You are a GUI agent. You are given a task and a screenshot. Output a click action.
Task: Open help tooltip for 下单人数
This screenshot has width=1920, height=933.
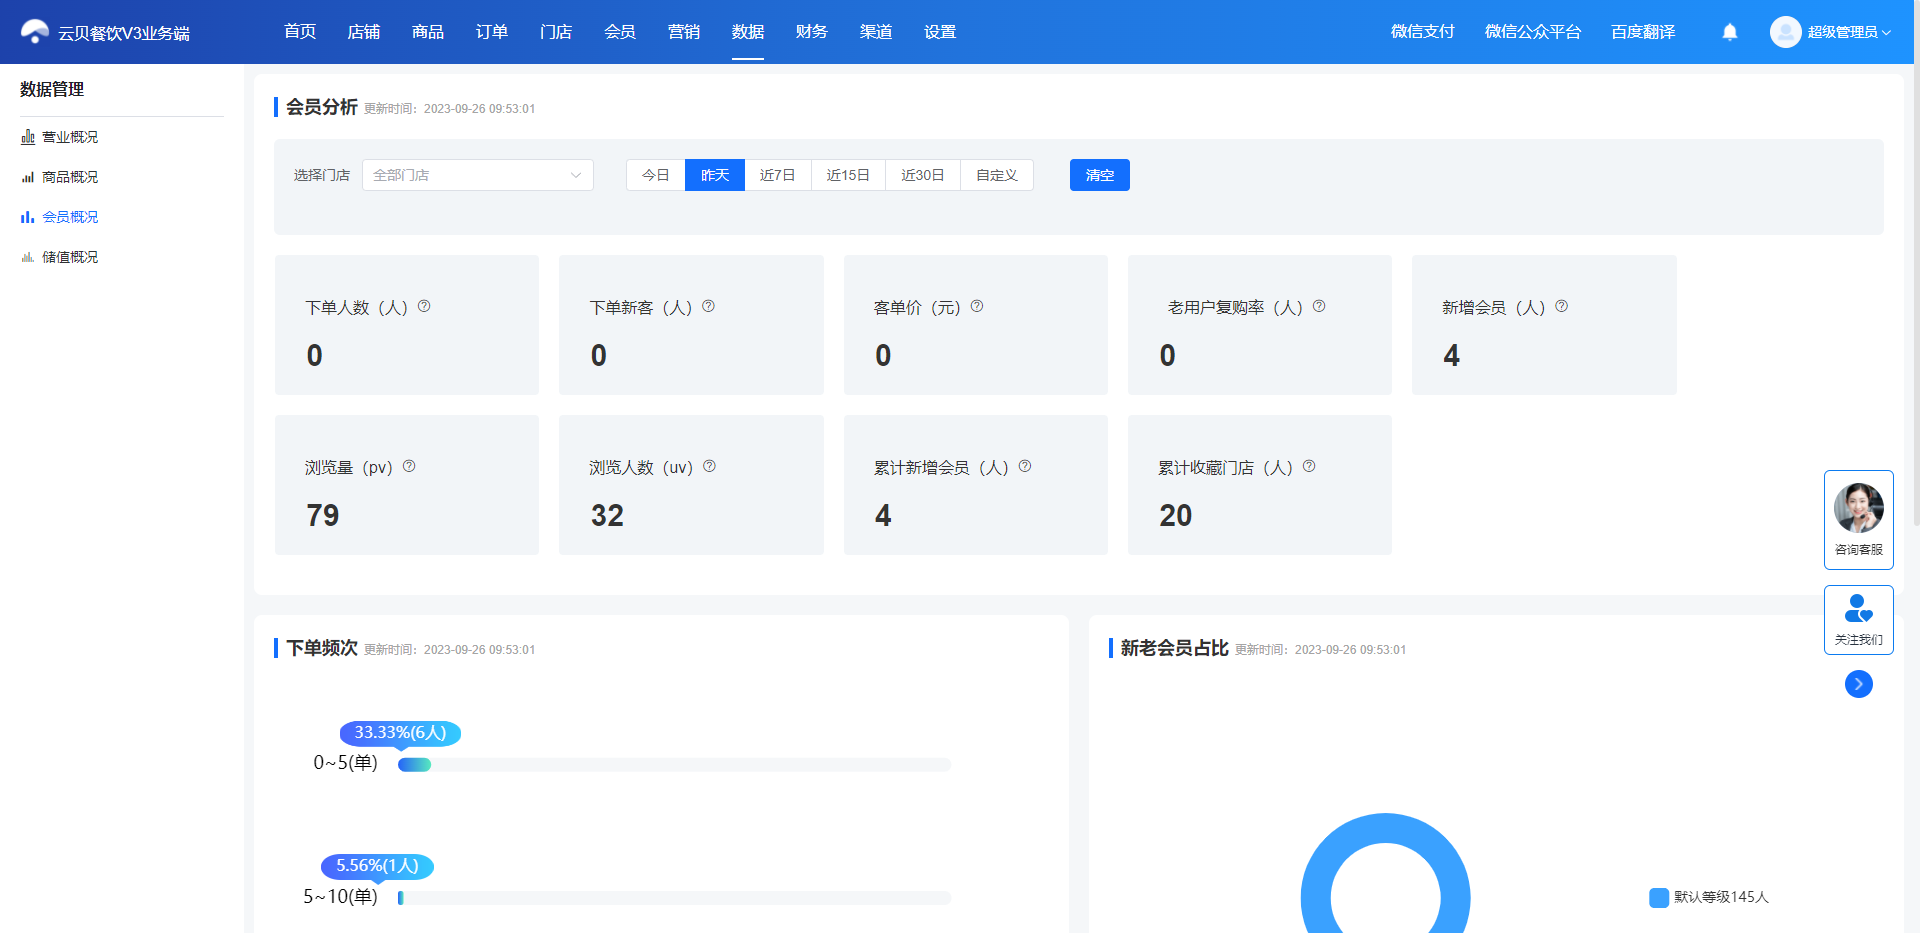(424, 306)
